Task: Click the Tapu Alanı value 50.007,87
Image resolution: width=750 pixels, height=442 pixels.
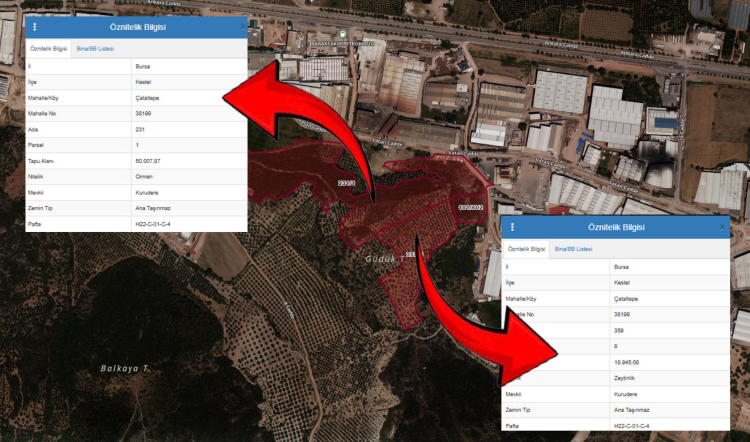Action: [150, 159]
